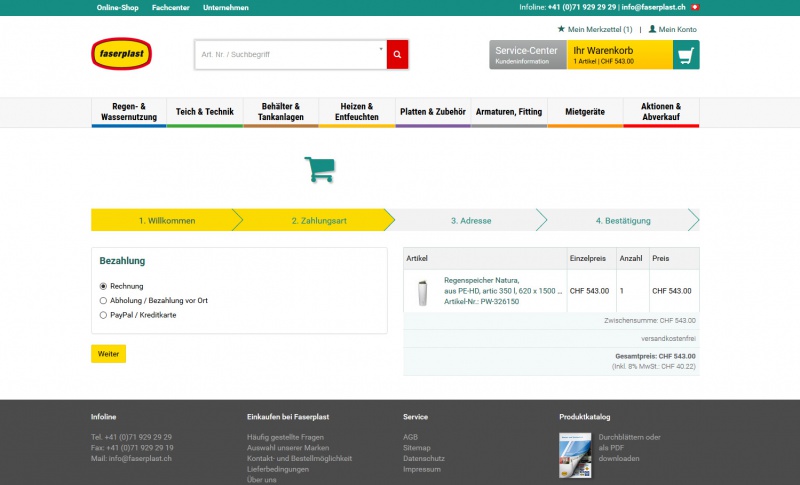Select the Rechnung payment option
The height and width of the screenshot is (485, 800).
pyautogui.click(x=103, y=286)
